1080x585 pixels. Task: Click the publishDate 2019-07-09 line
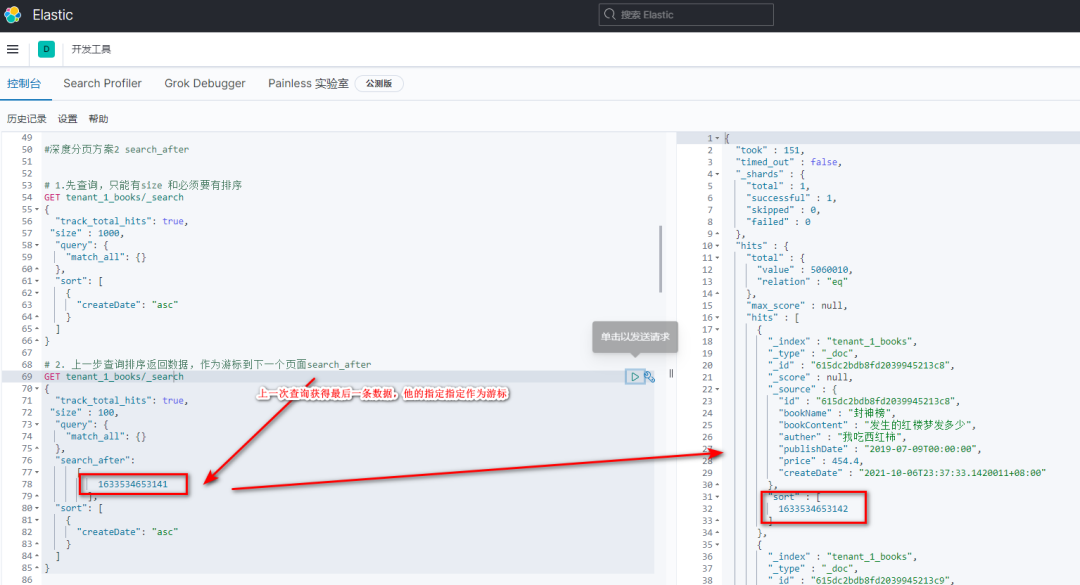[x=879, y=449]
